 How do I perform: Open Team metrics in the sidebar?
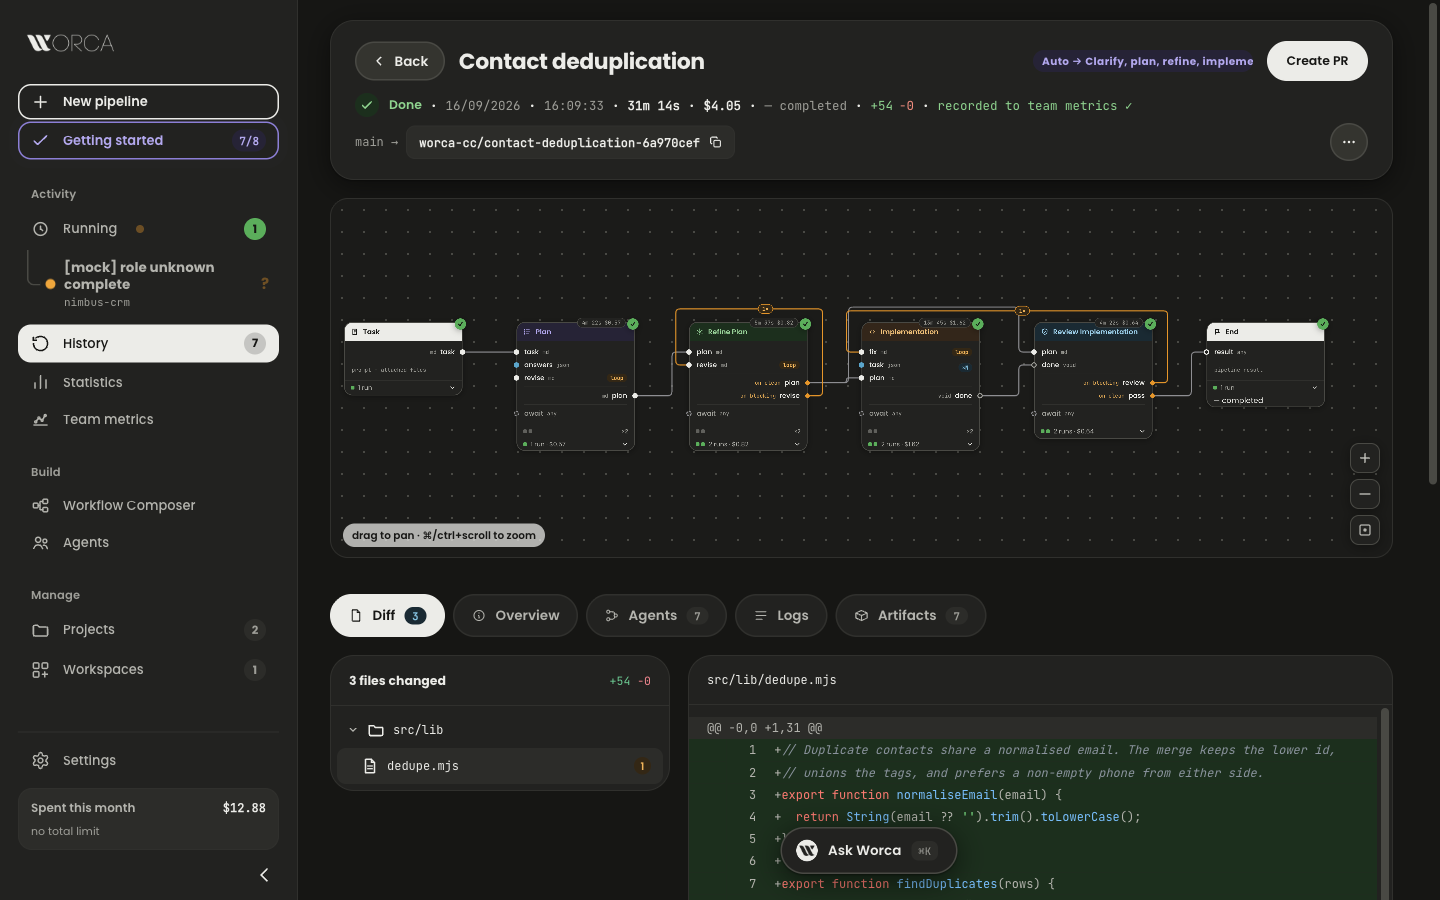148,419
